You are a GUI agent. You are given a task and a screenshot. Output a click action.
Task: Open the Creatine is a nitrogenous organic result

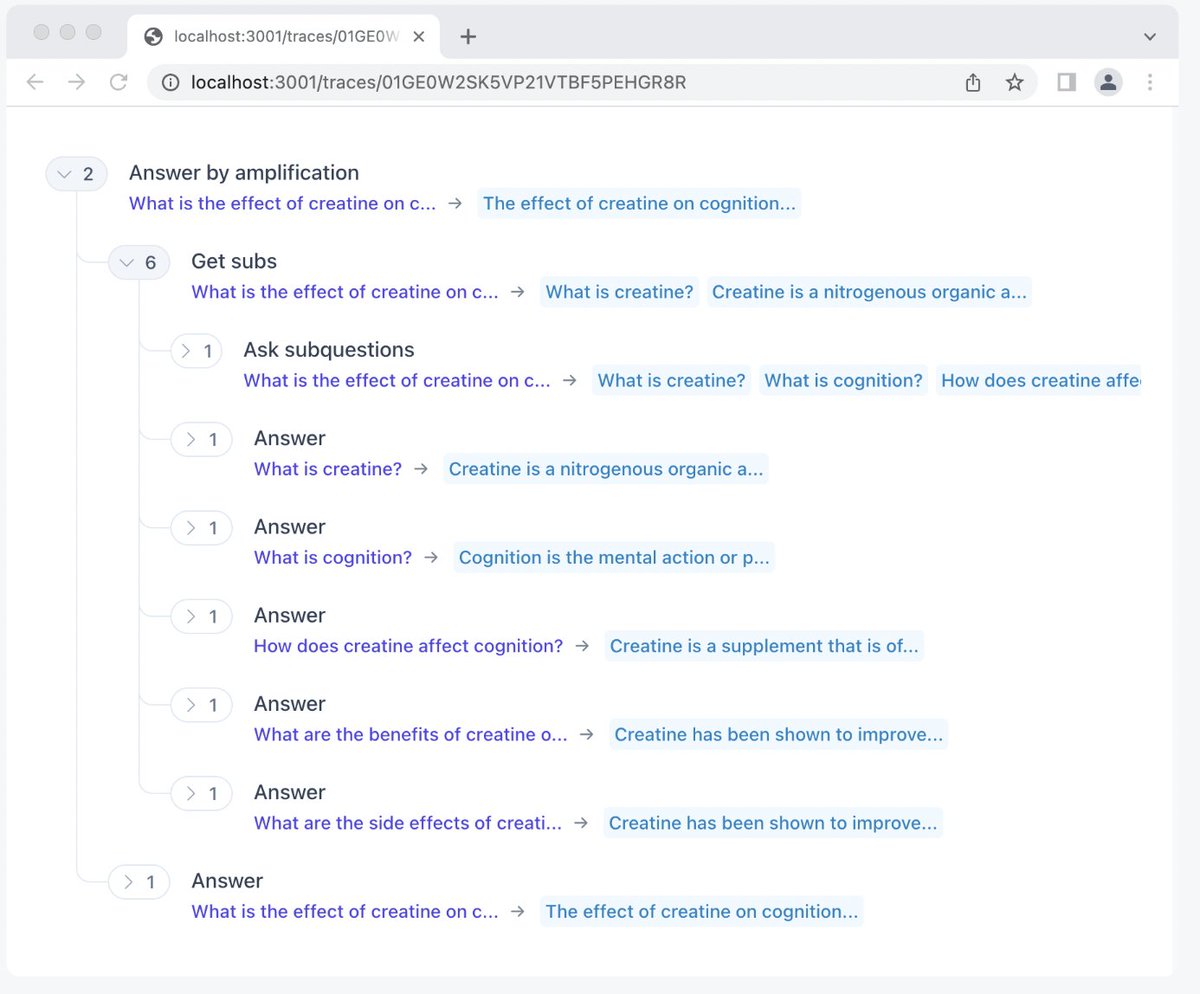(869, 291)
